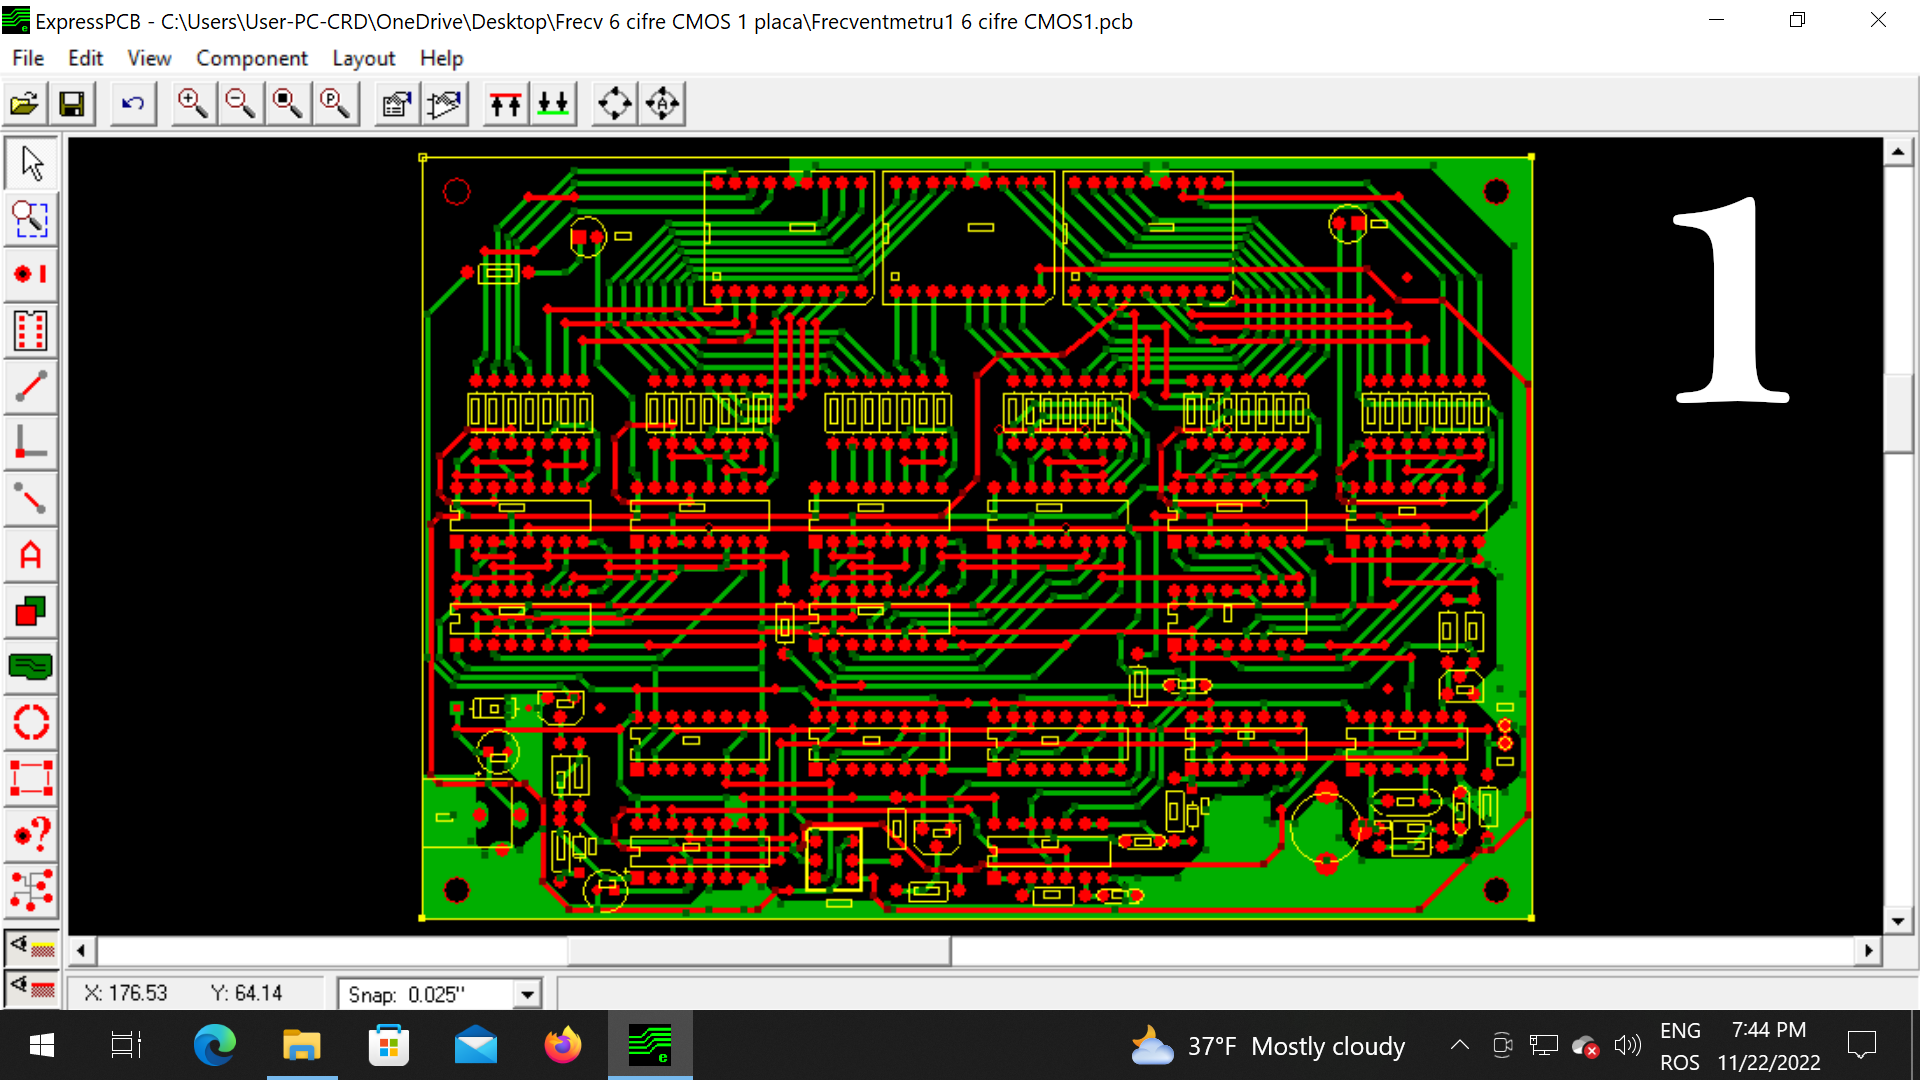Open File Explorer from the taskbar
Image resolution: width=1920 pixels, height=1080 pixels.
(x=301, y=1046)
